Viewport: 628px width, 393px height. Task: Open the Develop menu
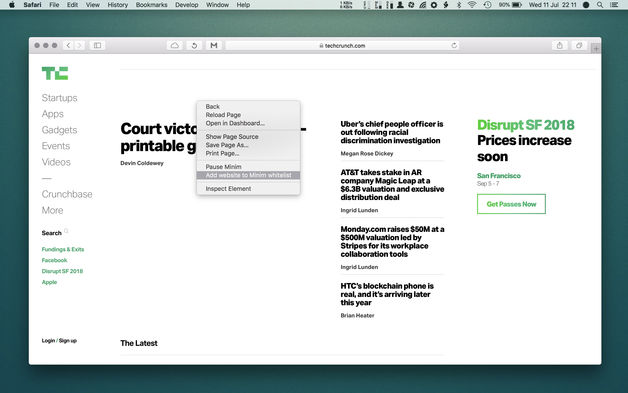187,5
